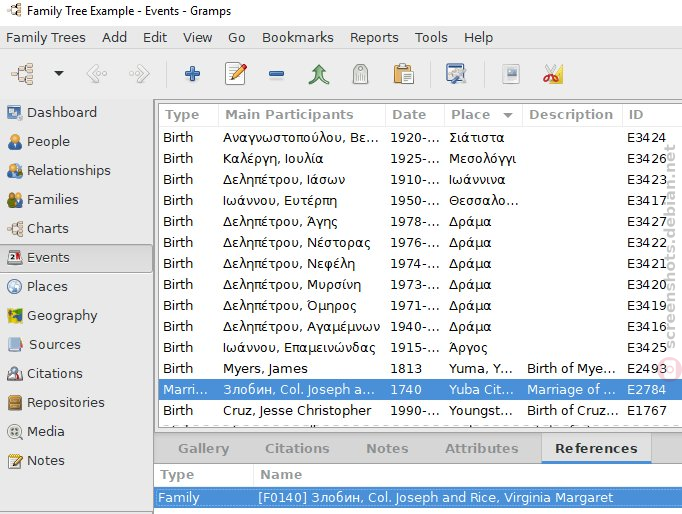The image size is (682, 514).
Task: Sort references by the Name column header
Action: 468,475
